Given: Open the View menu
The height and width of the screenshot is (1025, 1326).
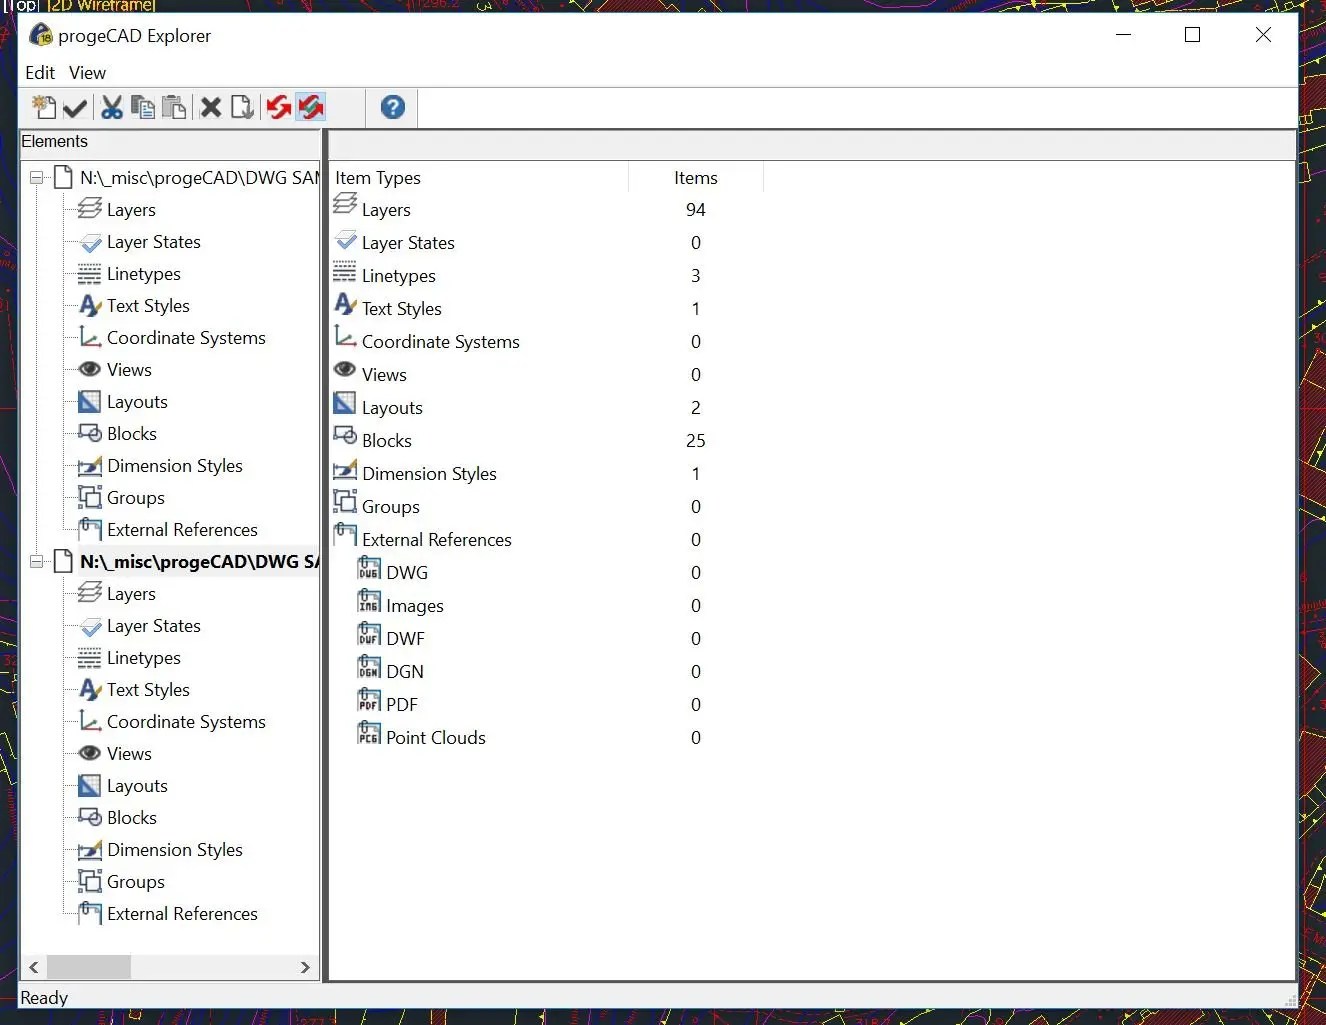Looking at the screenshot, I should click(87, 73).
